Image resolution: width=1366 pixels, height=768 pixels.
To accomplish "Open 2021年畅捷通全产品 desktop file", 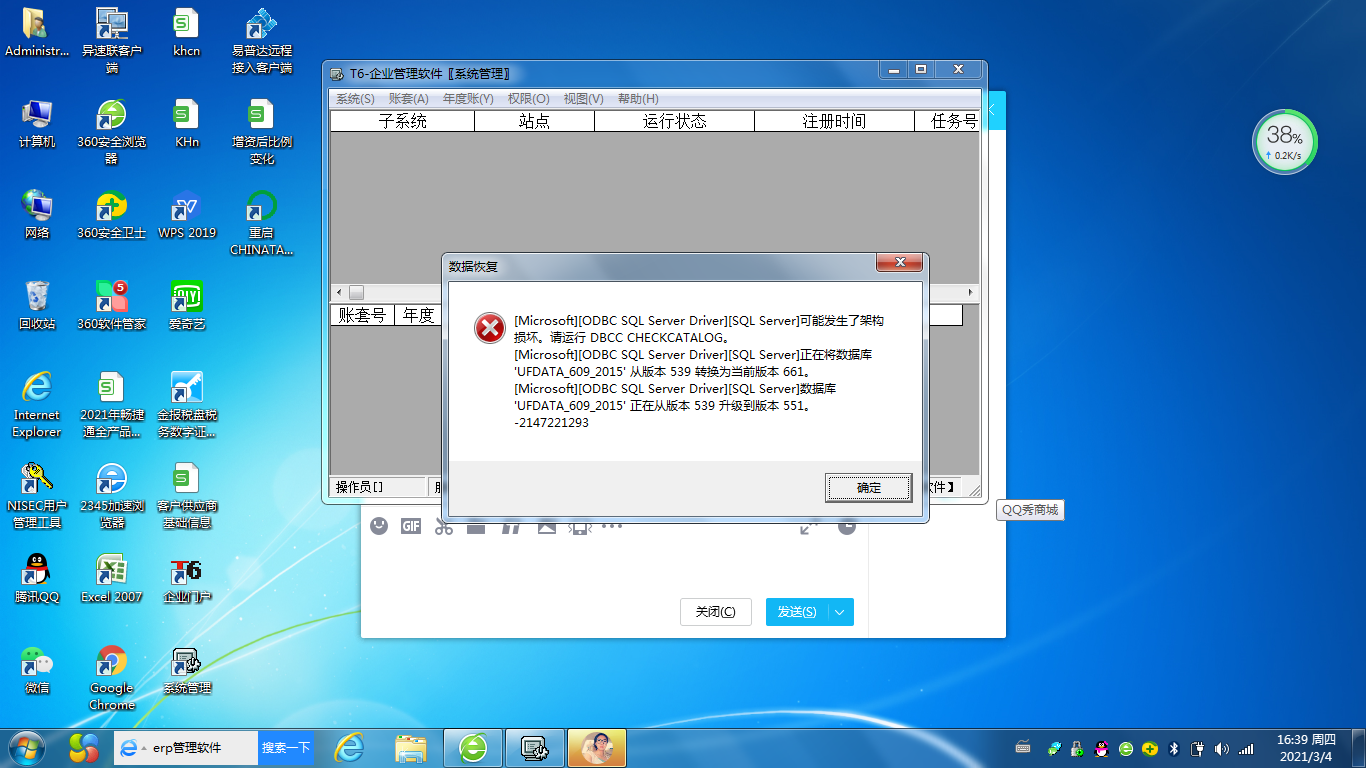I will coord(112,405).
